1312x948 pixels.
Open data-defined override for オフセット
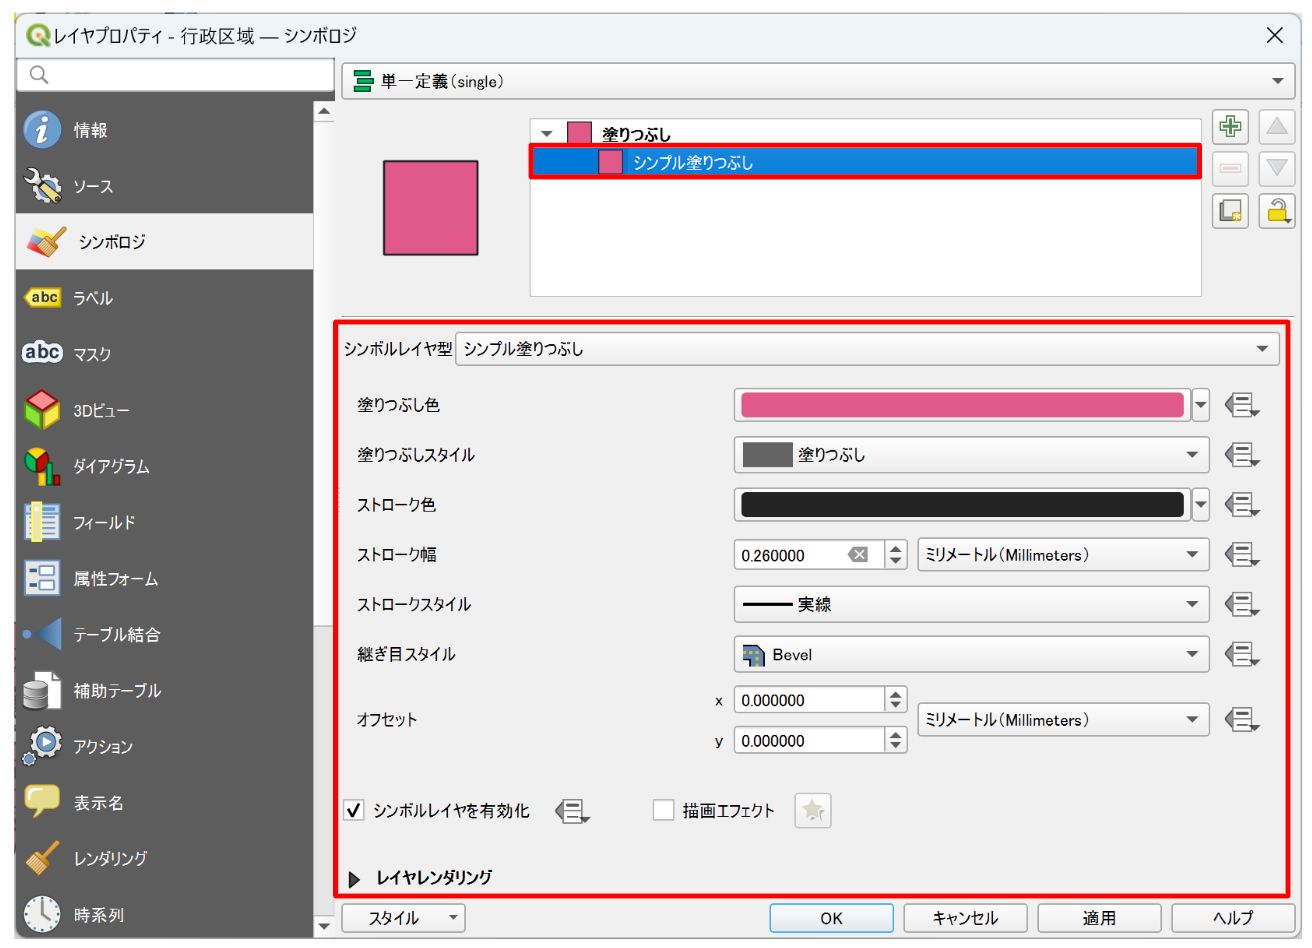(x=1242, y=720)
